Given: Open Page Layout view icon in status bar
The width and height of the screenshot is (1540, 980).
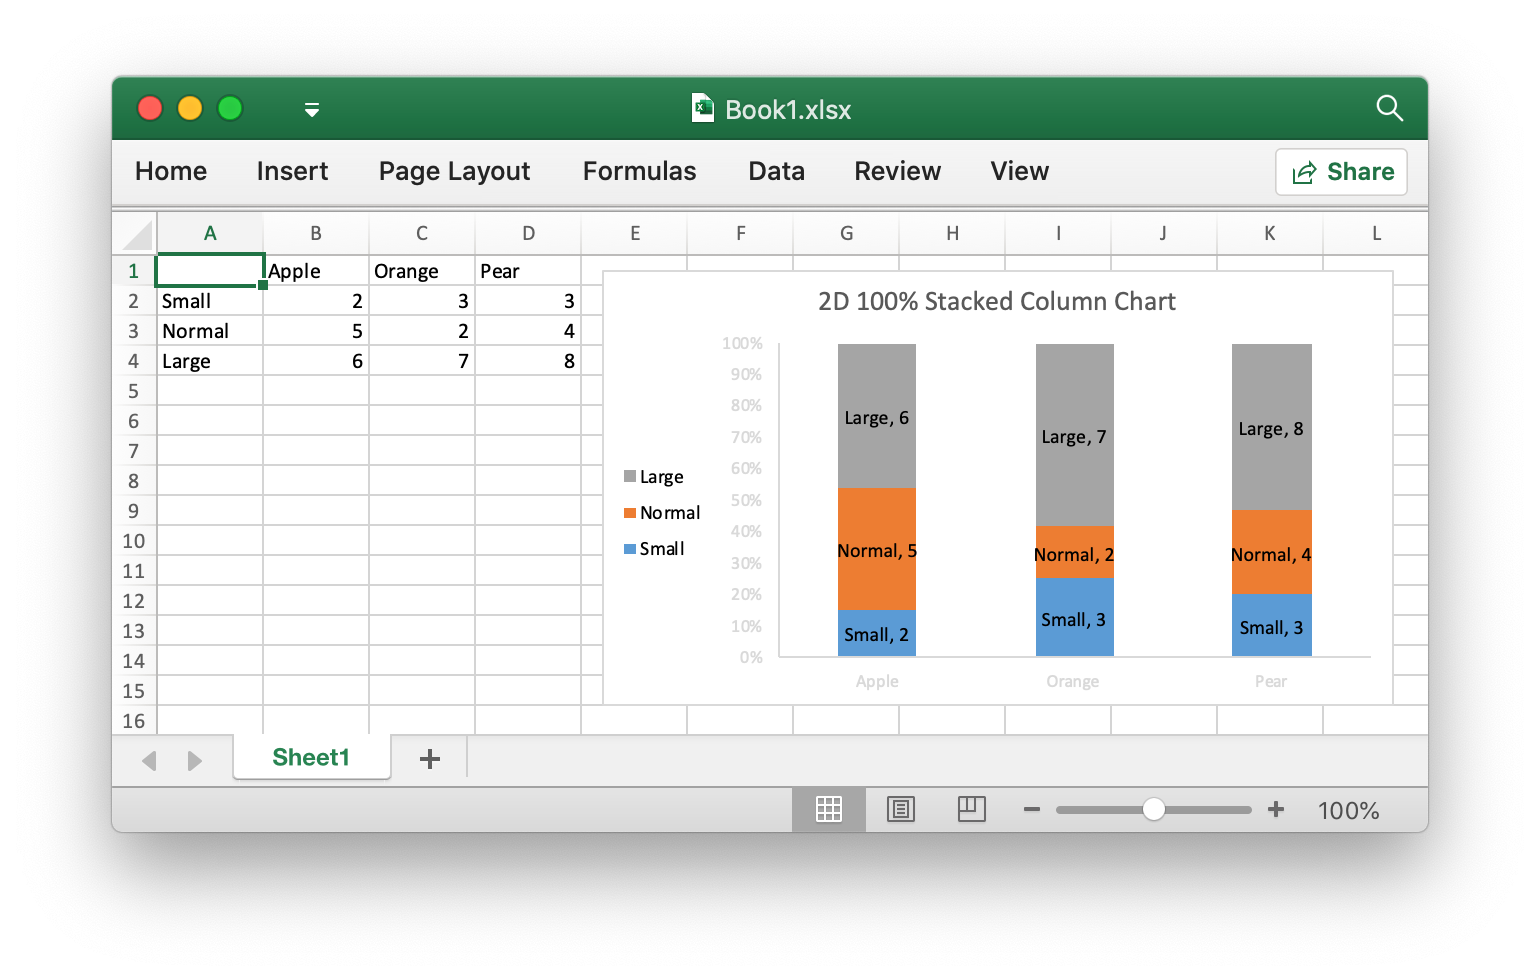Looking at the screenshot, I should click(900, 809).
